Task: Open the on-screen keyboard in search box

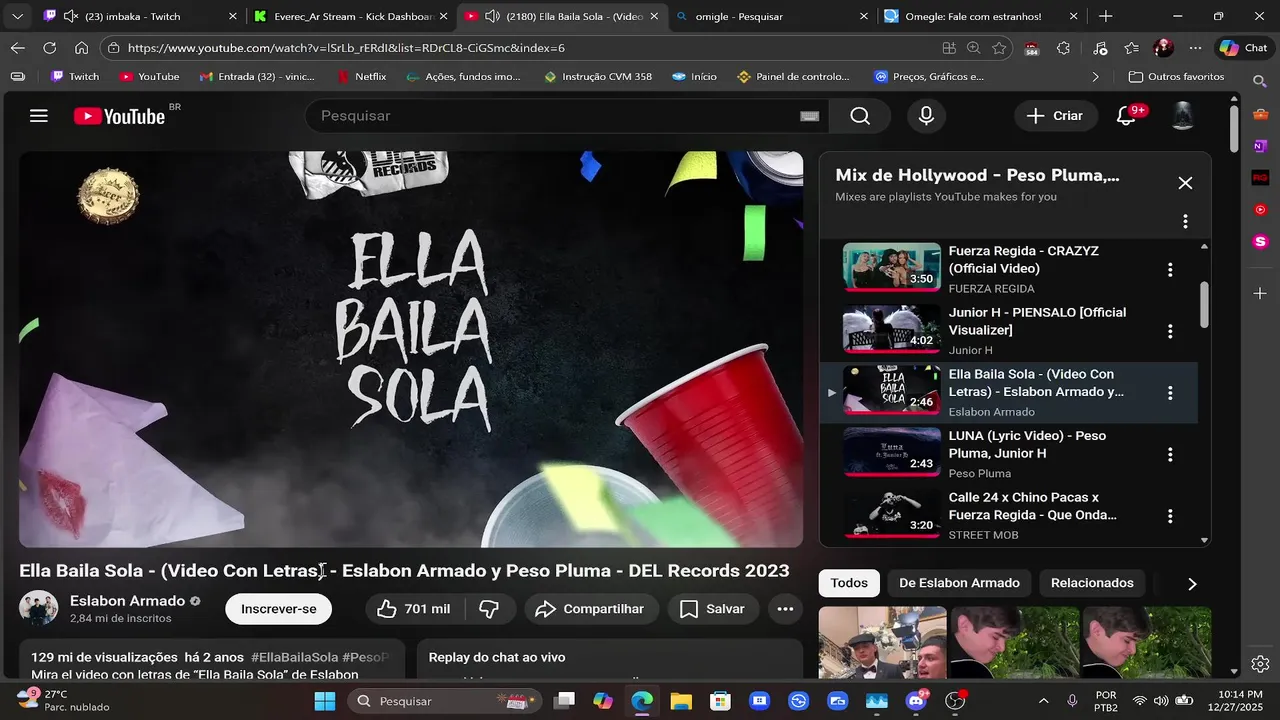Action: 810,116
